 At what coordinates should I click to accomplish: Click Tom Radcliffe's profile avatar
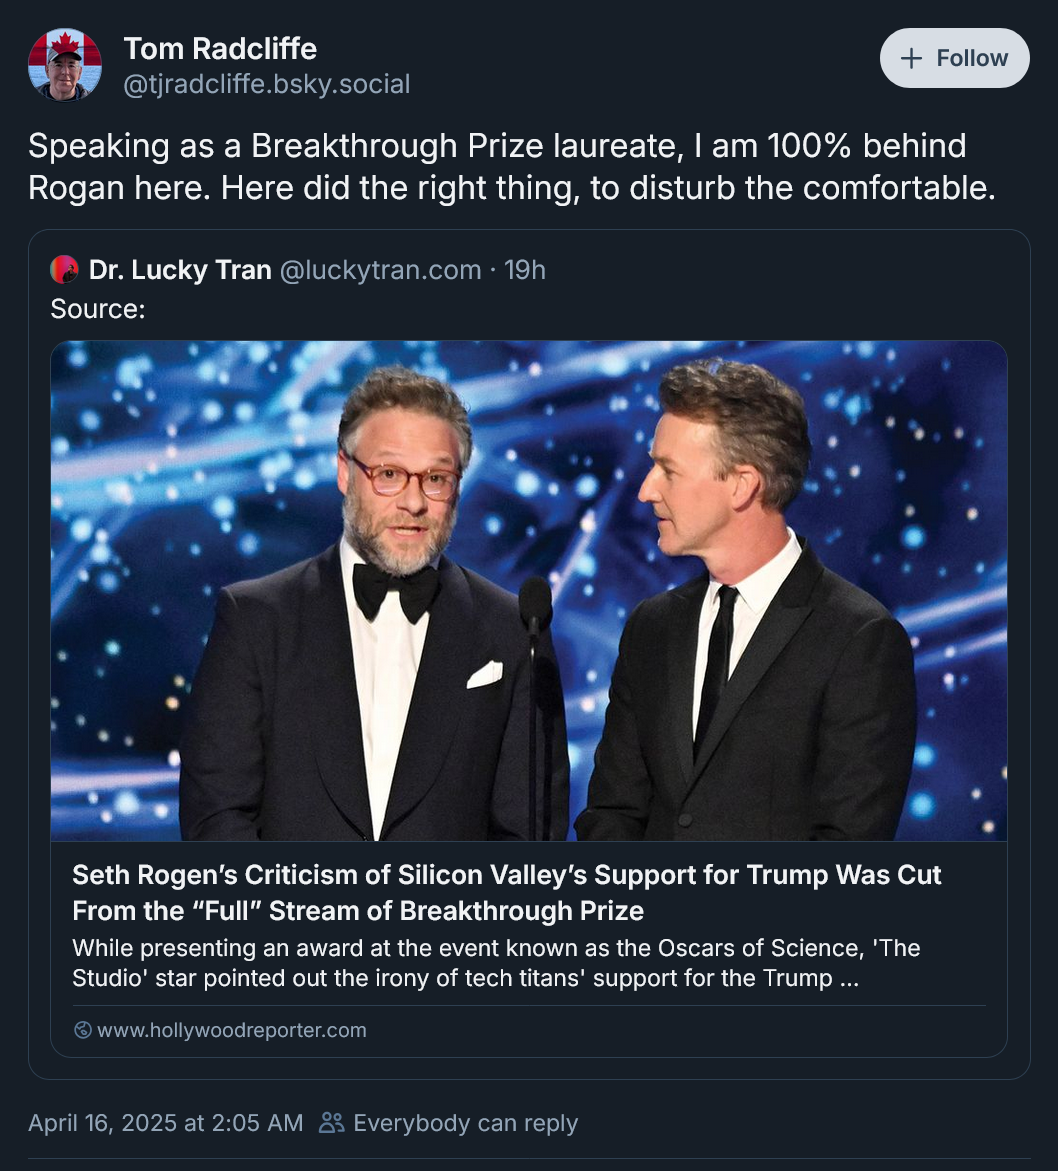65,65
